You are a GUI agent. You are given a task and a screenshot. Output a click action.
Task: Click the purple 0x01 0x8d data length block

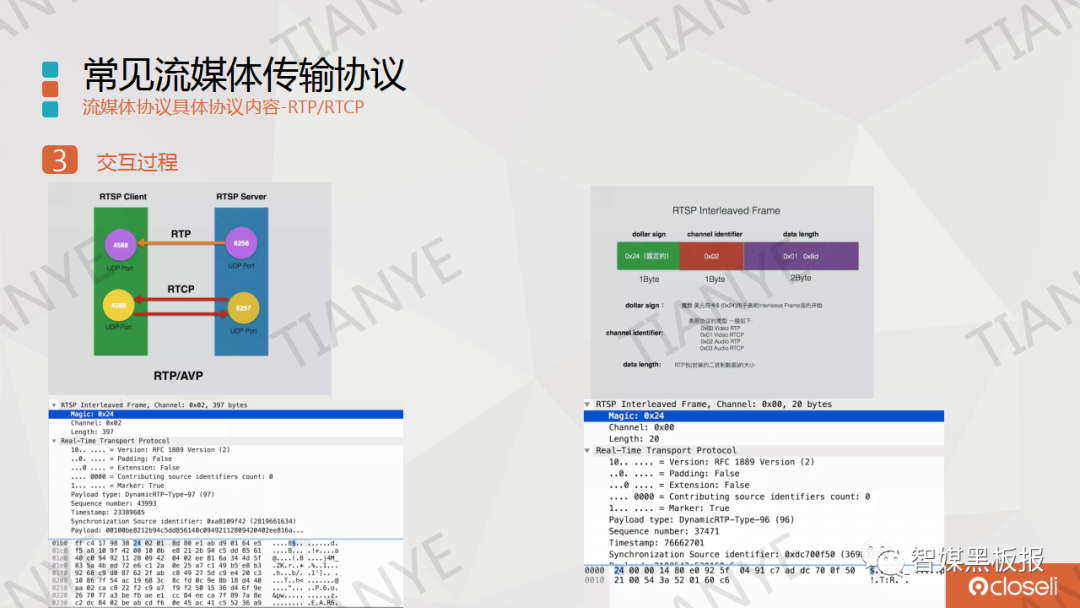801,256
